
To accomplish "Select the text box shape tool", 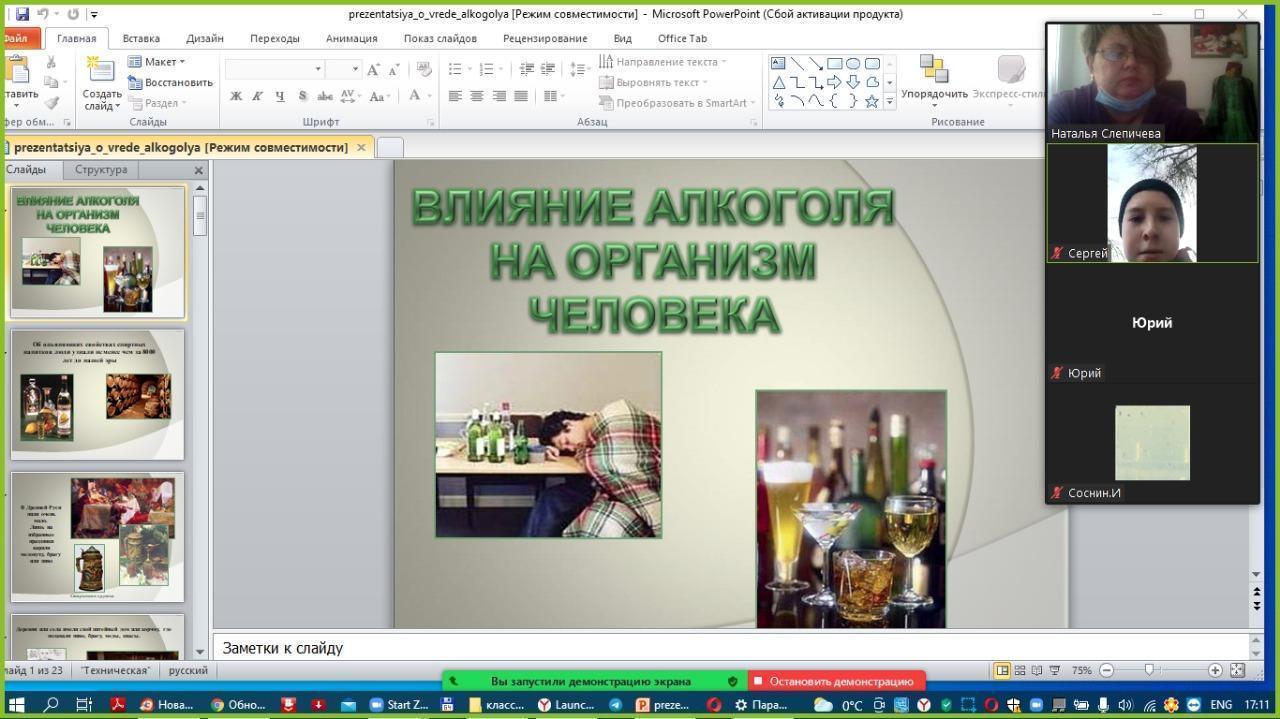I will (778, 63).
